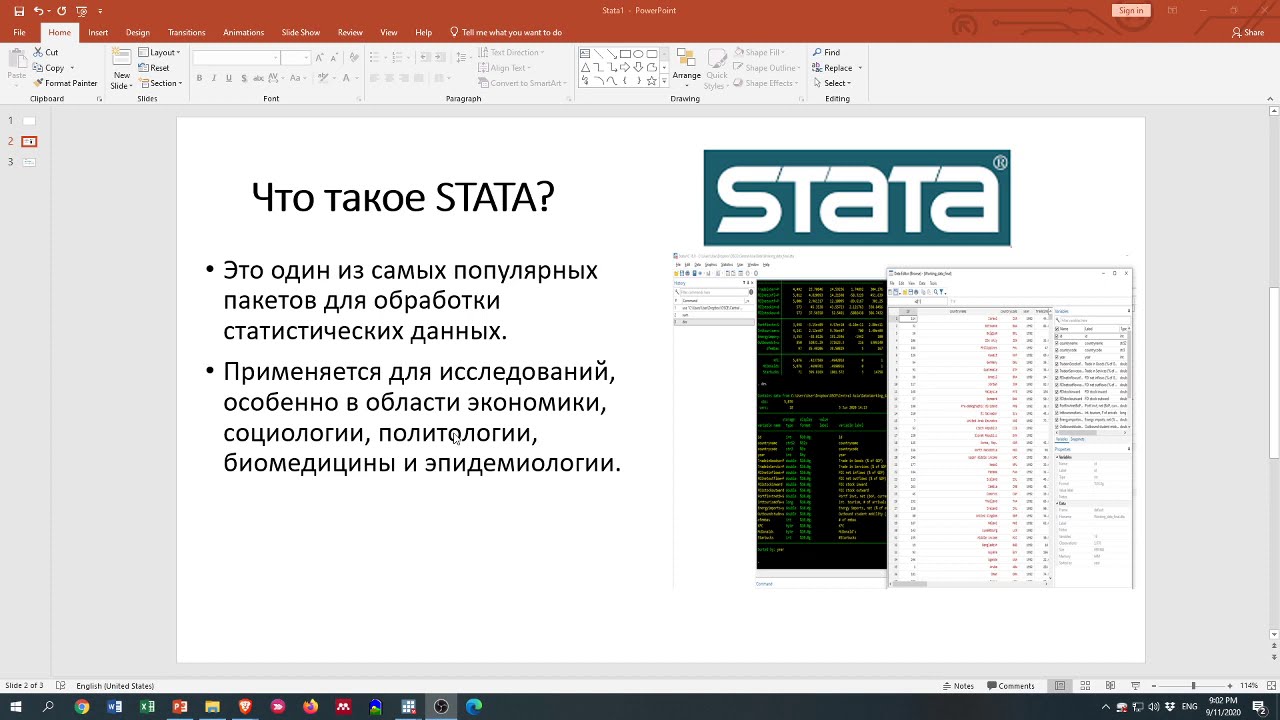Expand the shapes gallery More arrow
Viewport: 1280px width, 720px height.
click(x=665, y=82)
